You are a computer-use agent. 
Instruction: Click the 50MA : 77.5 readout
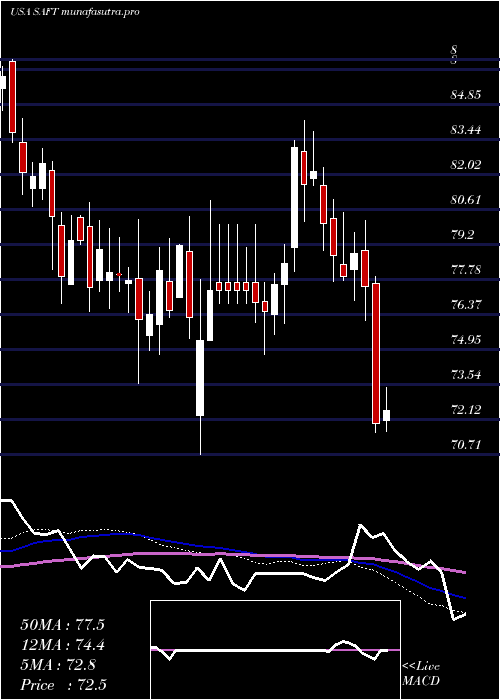pyautogui.click(x=62, y=625)
